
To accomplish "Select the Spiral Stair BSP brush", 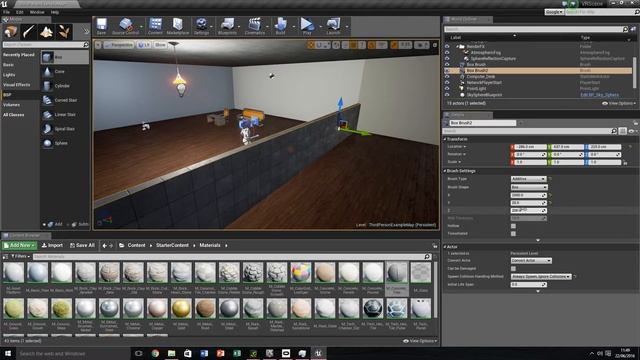I will coord(65,129).
